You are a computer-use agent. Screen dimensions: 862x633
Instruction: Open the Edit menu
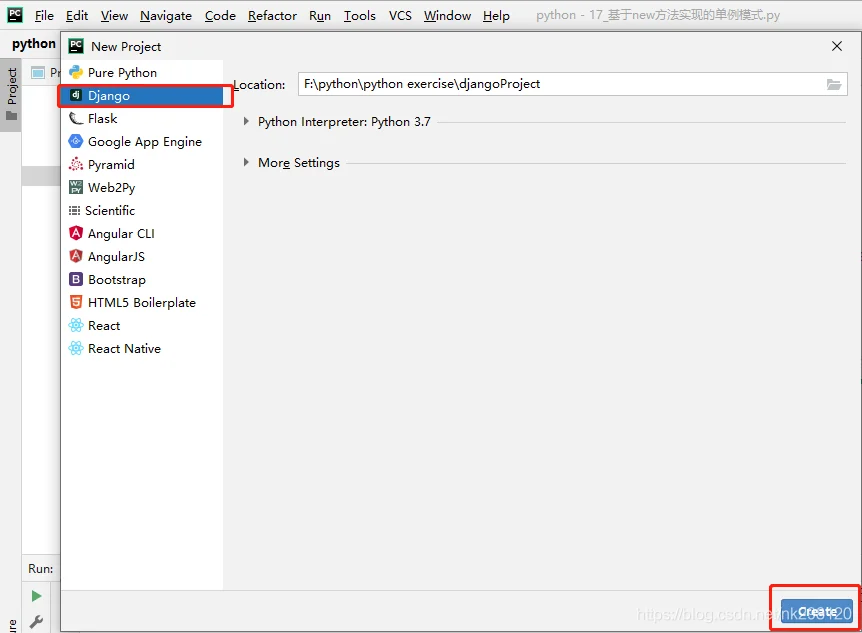pyautogui.click(x=77, y=16)
